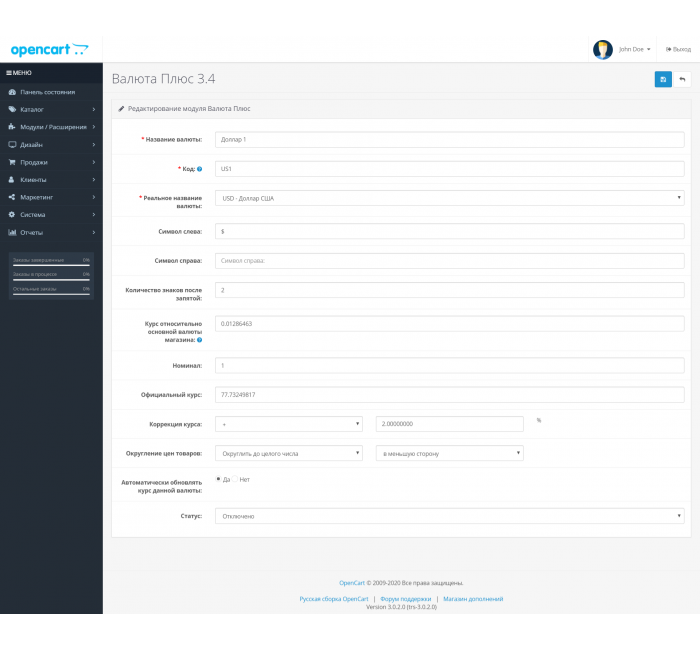The width and height of the screenshot is (700, 650).
Task: Click the pencil icon in Редактирование модуля header
Action: click(x=121, y=108)
